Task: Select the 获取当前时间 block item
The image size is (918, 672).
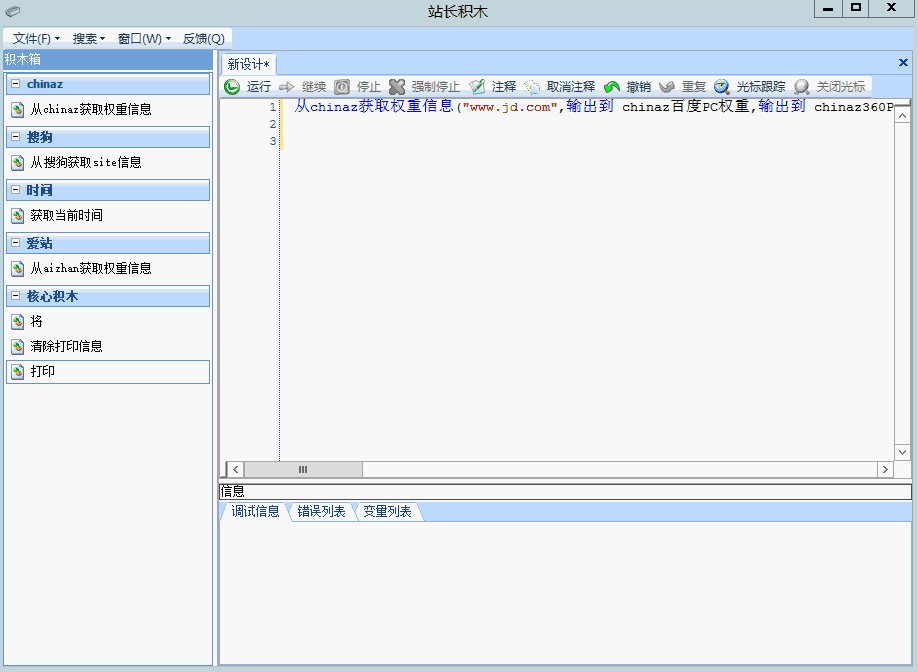Action: point(66,215)
